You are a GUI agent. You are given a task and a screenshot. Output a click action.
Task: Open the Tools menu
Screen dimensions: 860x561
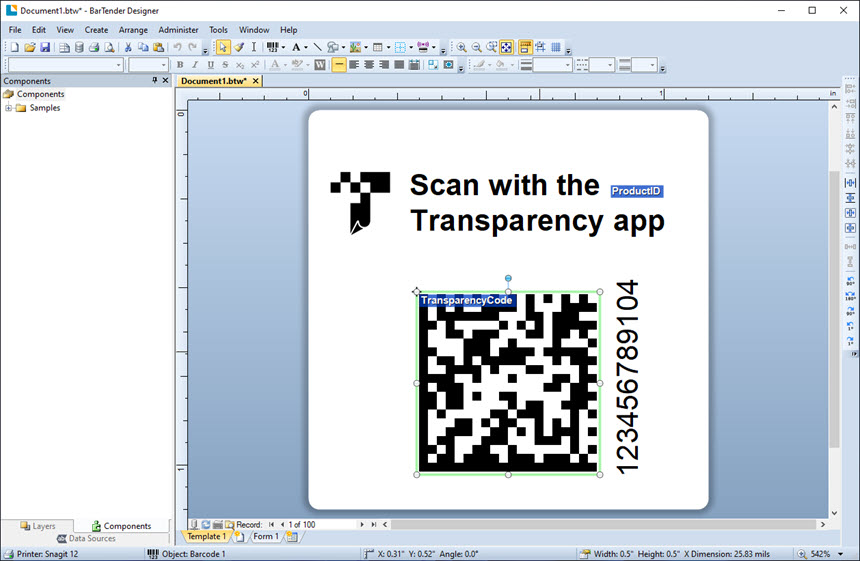click(x=218, y=30)
